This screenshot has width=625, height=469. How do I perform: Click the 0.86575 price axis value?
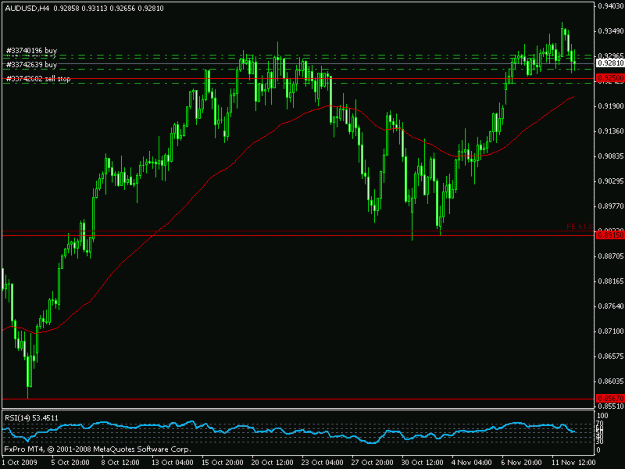click(611, 356)
